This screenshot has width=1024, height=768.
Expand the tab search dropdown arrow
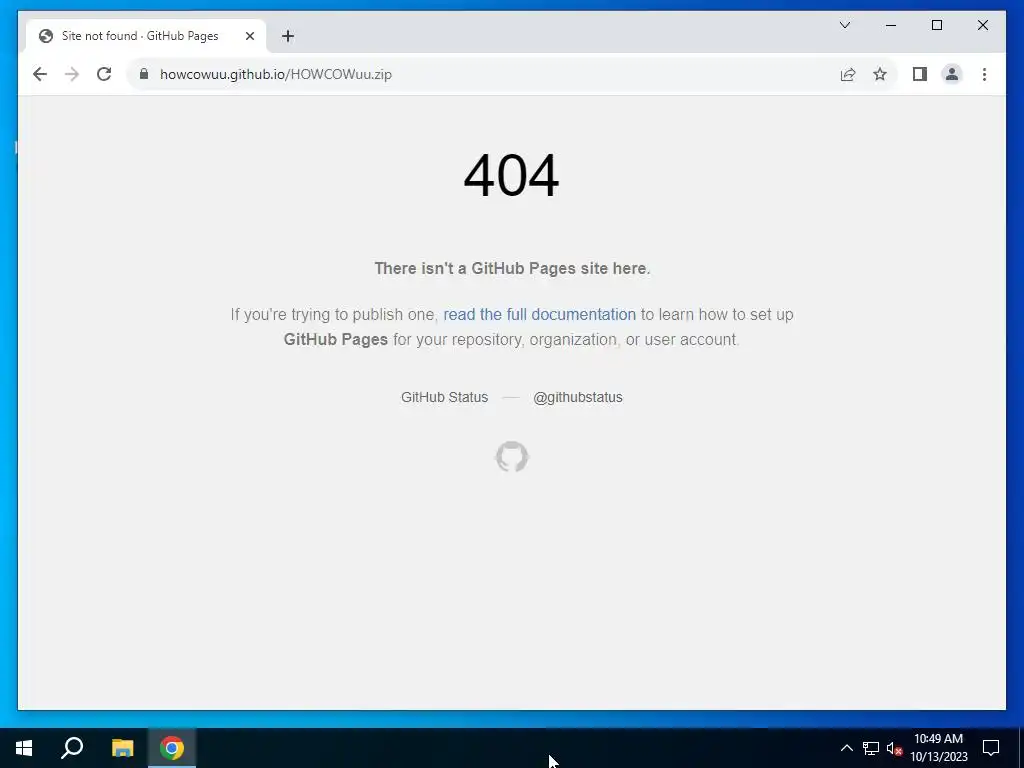(x=844, y=25)
